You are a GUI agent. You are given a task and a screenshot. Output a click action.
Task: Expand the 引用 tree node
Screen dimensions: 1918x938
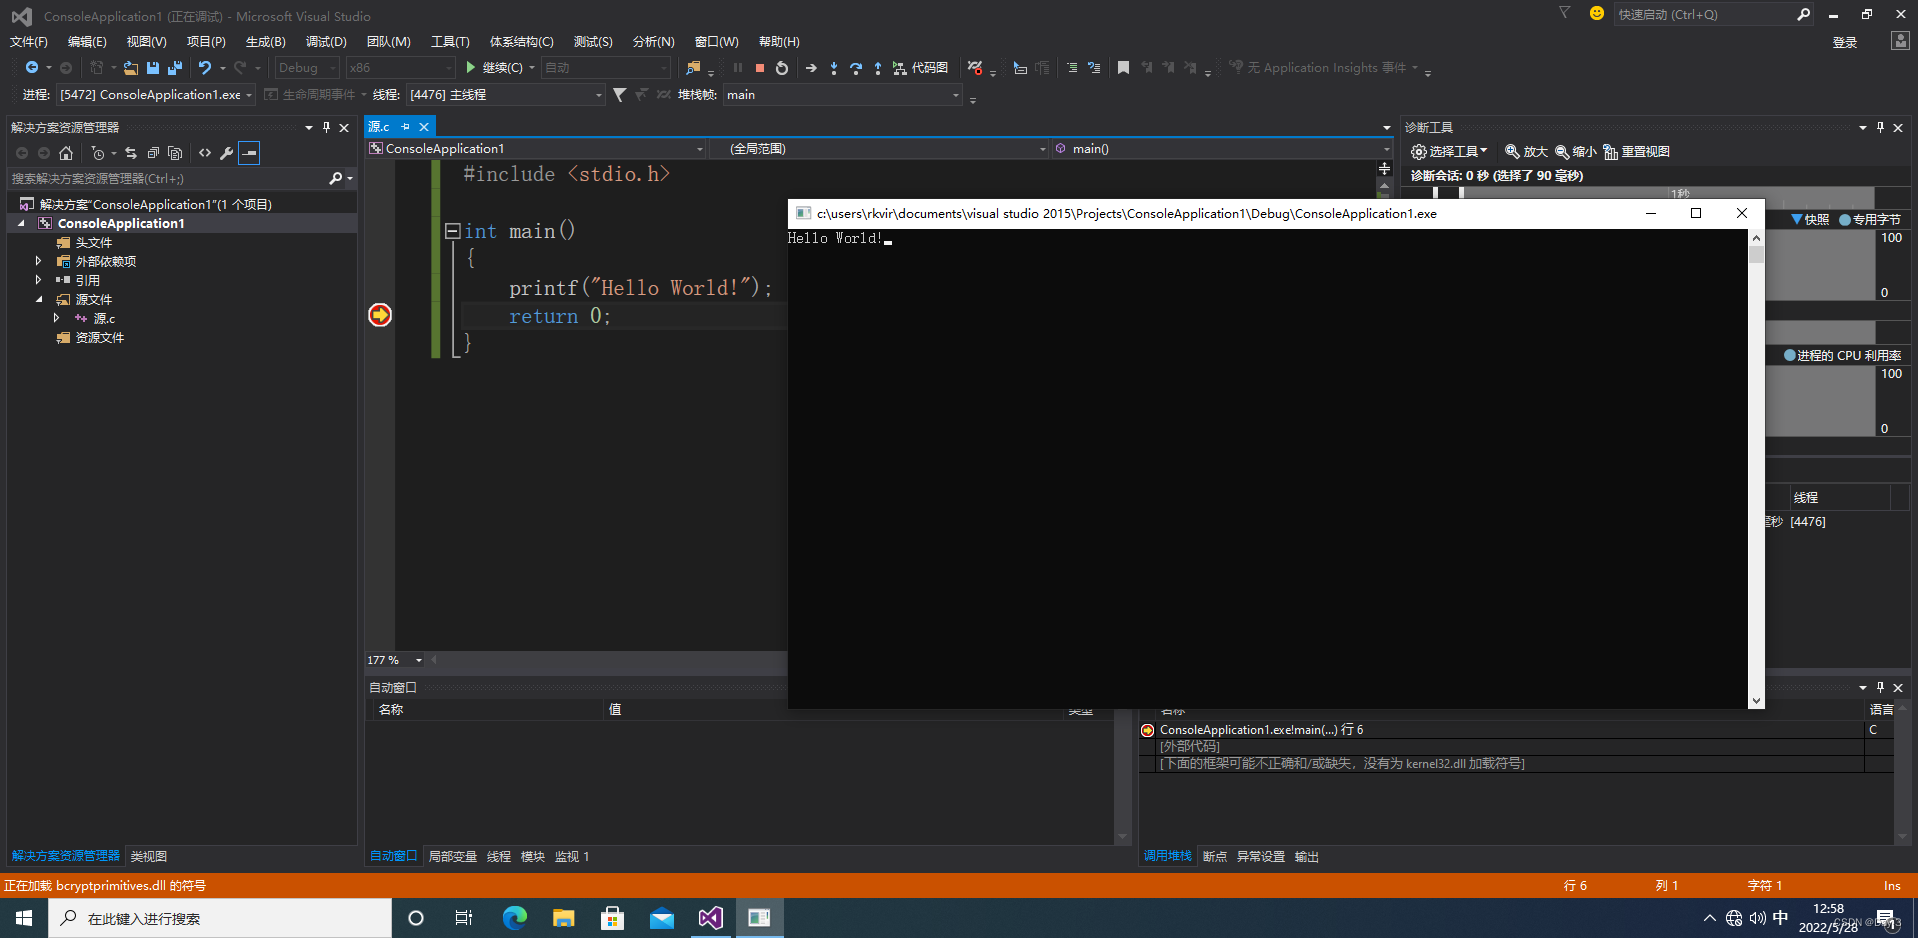[38, 280]
